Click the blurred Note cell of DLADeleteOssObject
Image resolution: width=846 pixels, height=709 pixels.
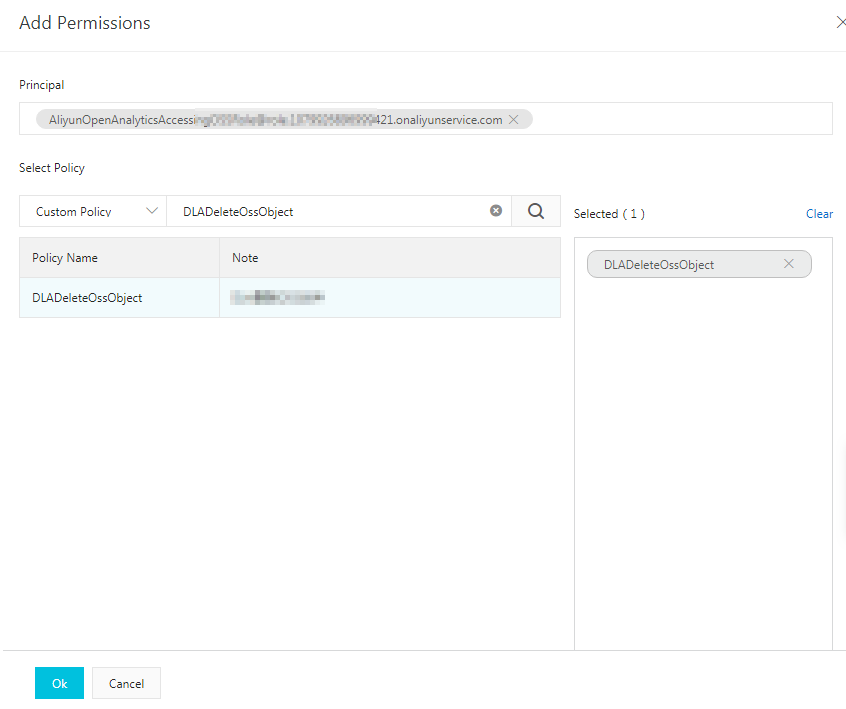[390, 297]
